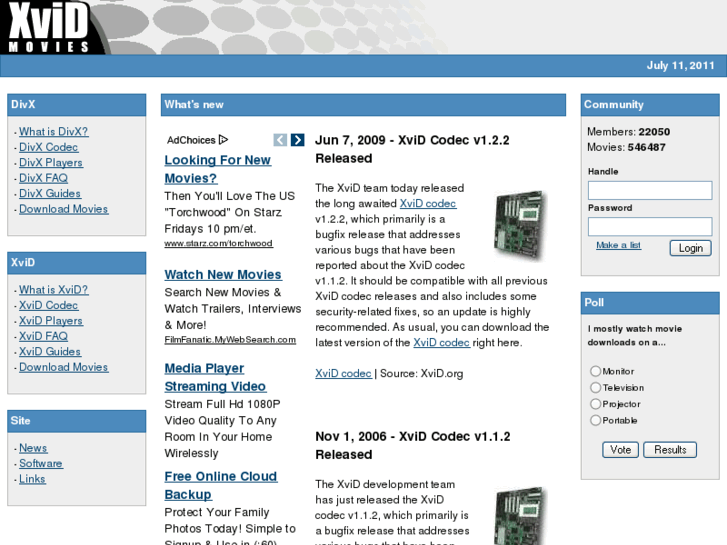Open Download Movies in XviD section
The width and height of the screenshot is (727, 545).
64,367
